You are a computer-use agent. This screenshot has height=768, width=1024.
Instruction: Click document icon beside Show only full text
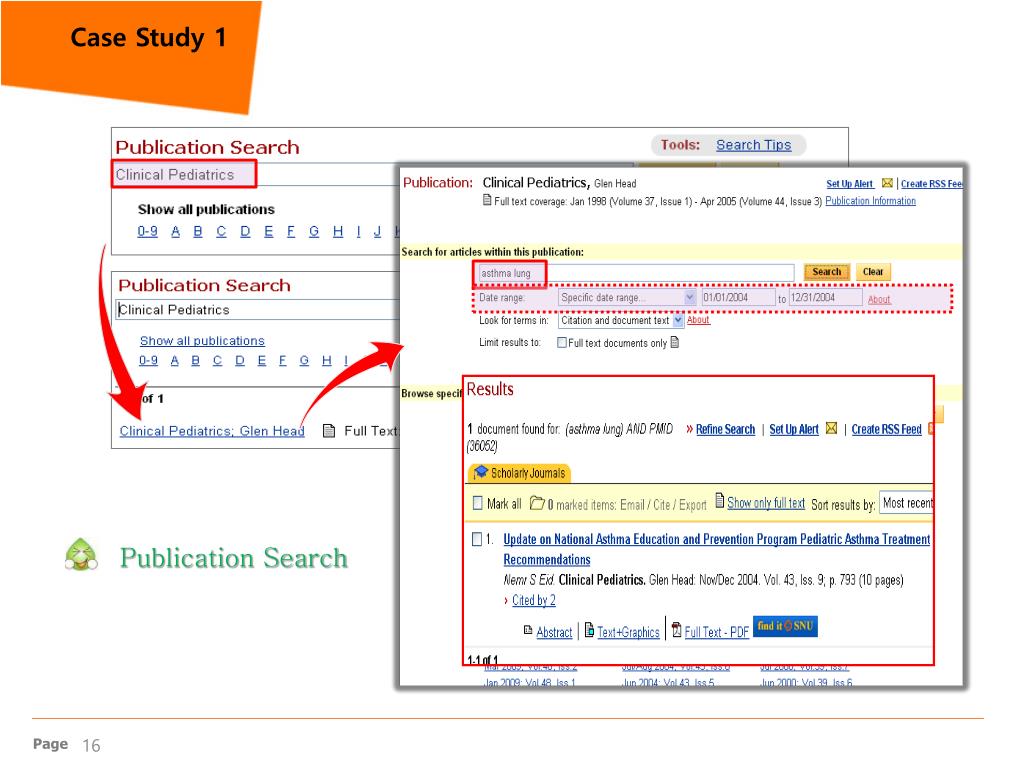[x=720, y=501]
